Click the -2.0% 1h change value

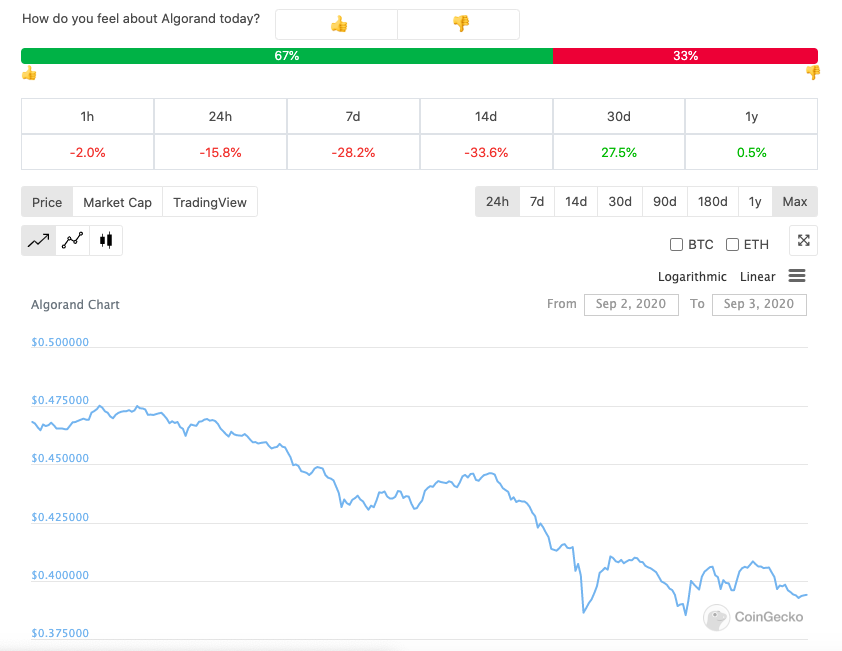(x=88, y=153)
